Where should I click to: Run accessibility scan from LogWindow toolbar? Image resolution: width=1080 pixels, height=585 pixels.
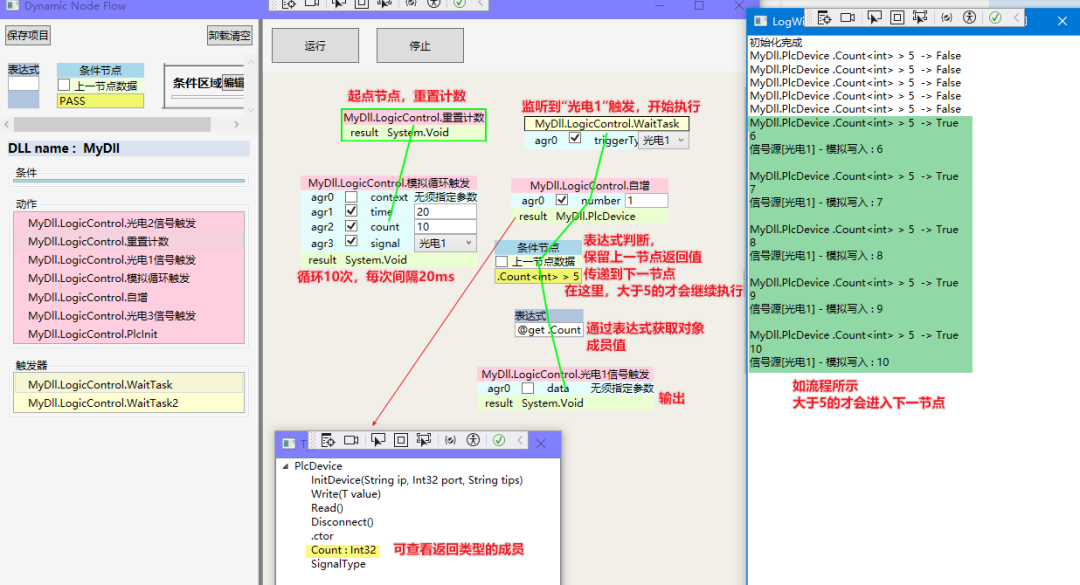tap(970, 18)
